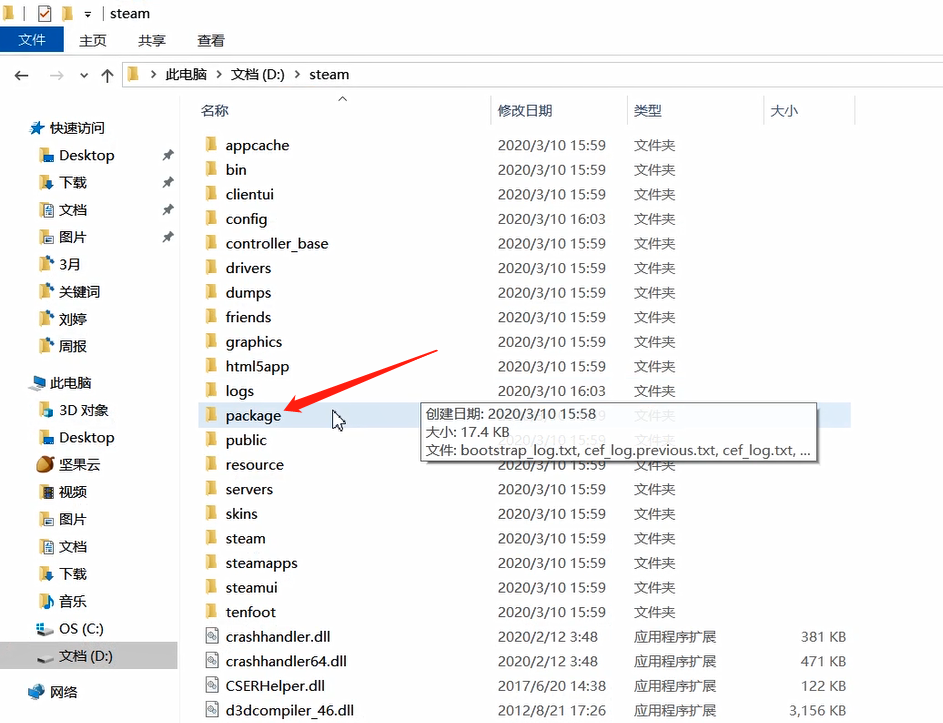Open the customize Quick Access Toolbar dropdown
The image size is (943, 723).
(87, 13)
